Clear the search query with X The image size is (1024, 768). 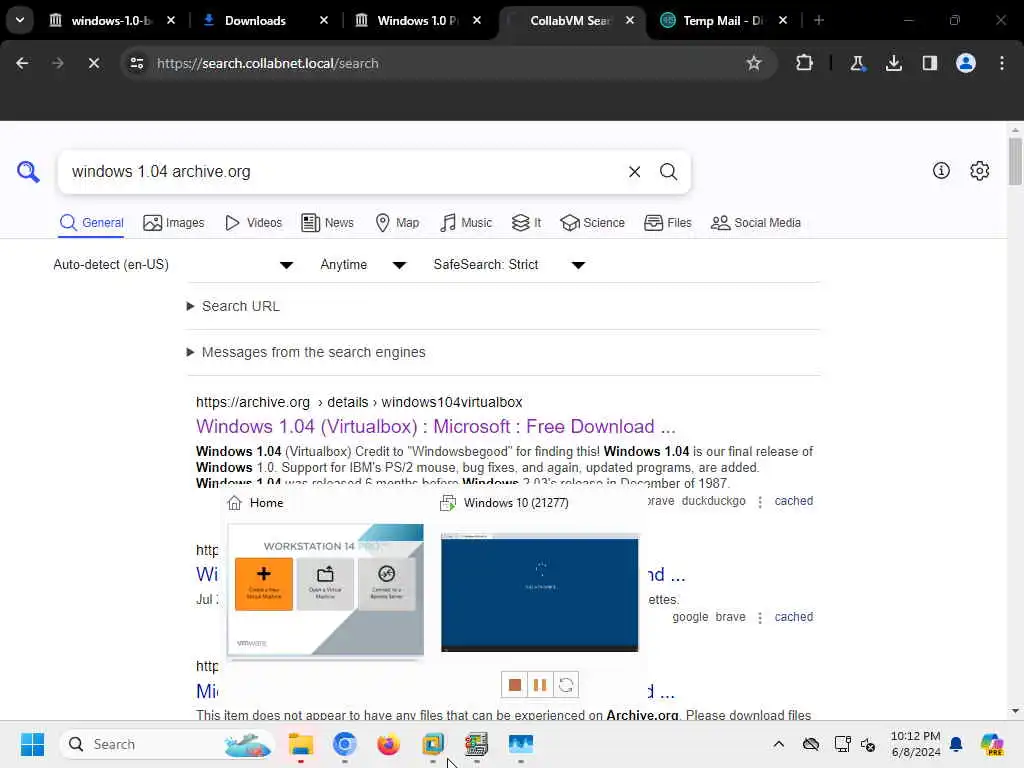pos(634,172)
